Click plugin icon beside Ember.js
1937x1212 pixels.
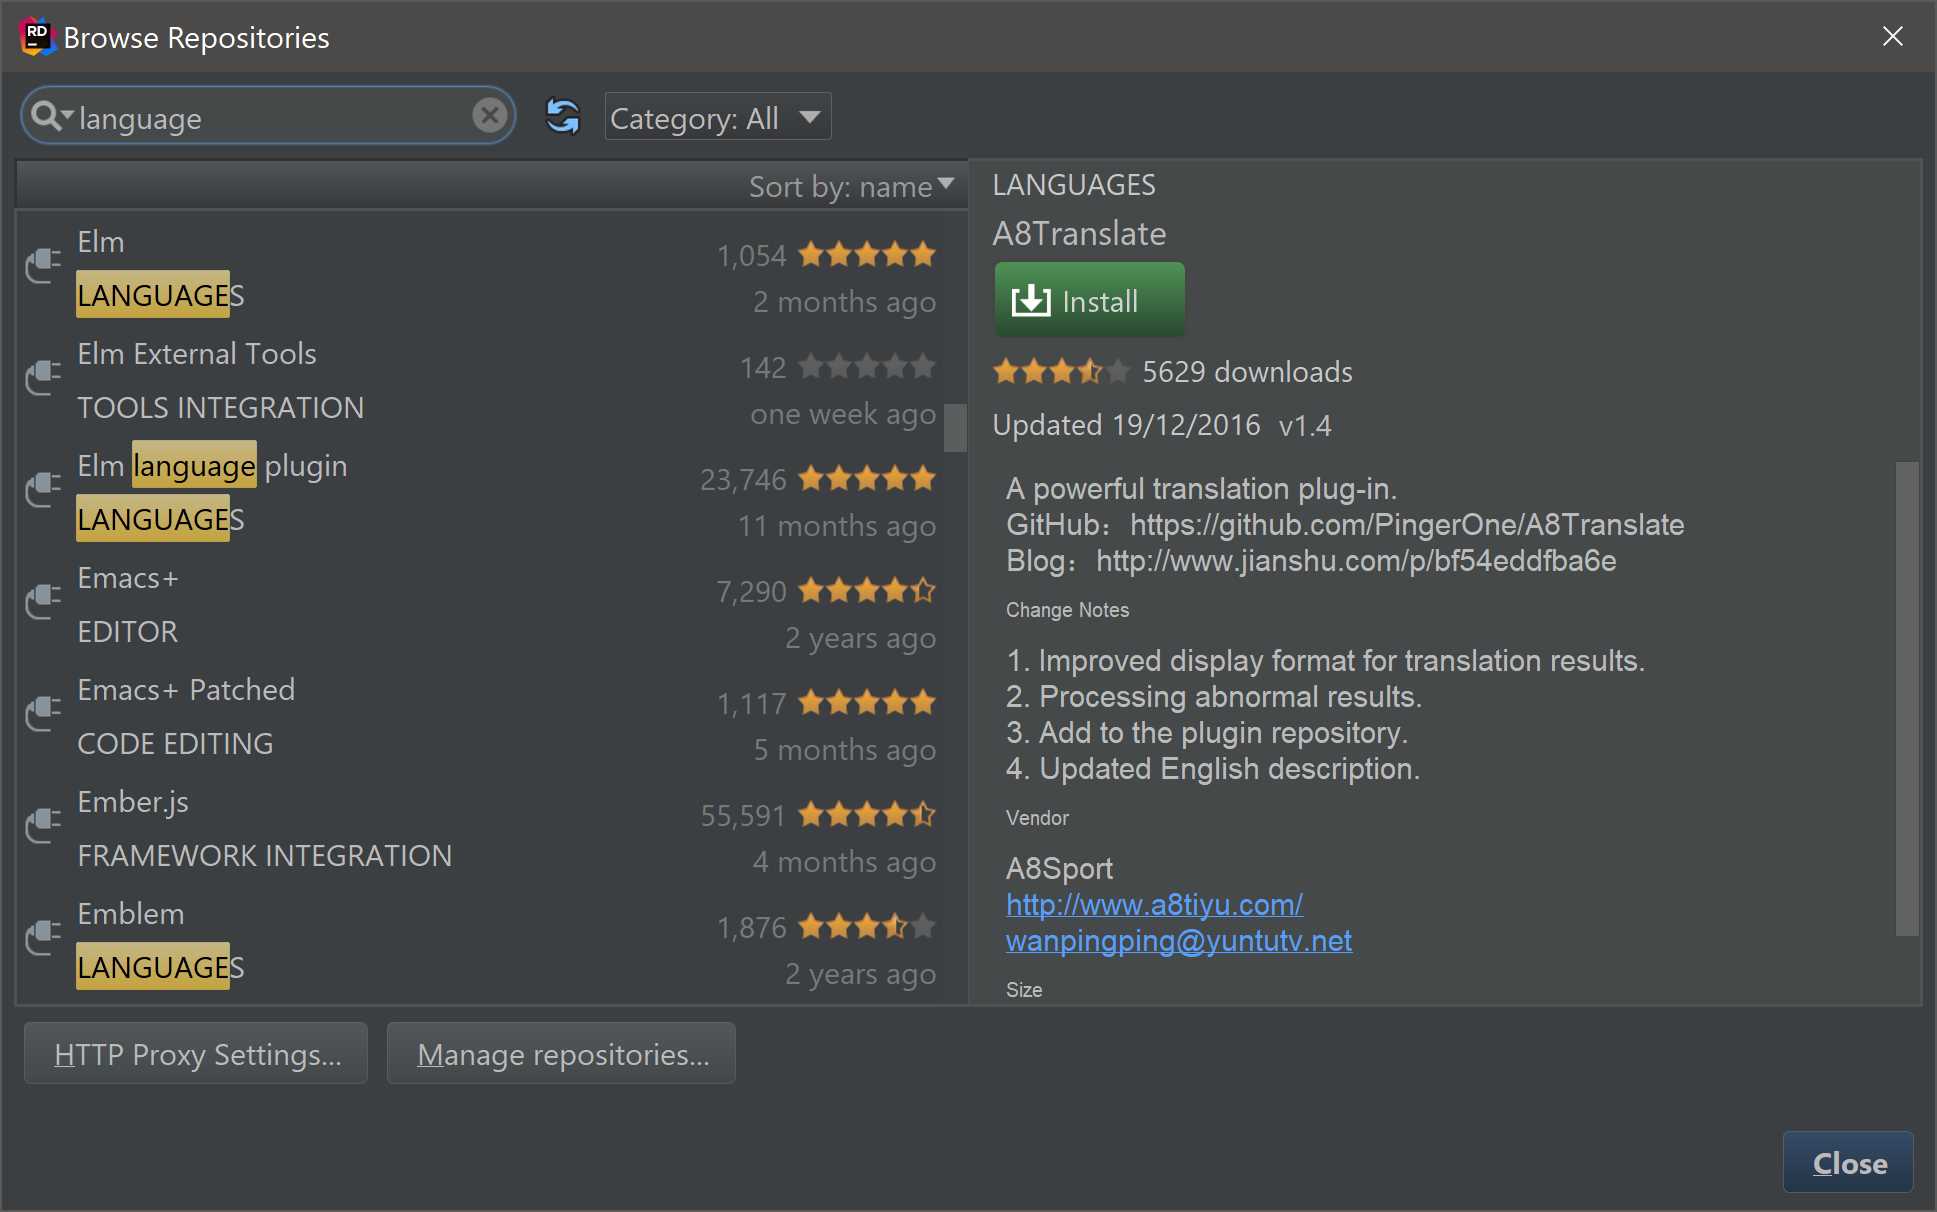pos(43,826)
